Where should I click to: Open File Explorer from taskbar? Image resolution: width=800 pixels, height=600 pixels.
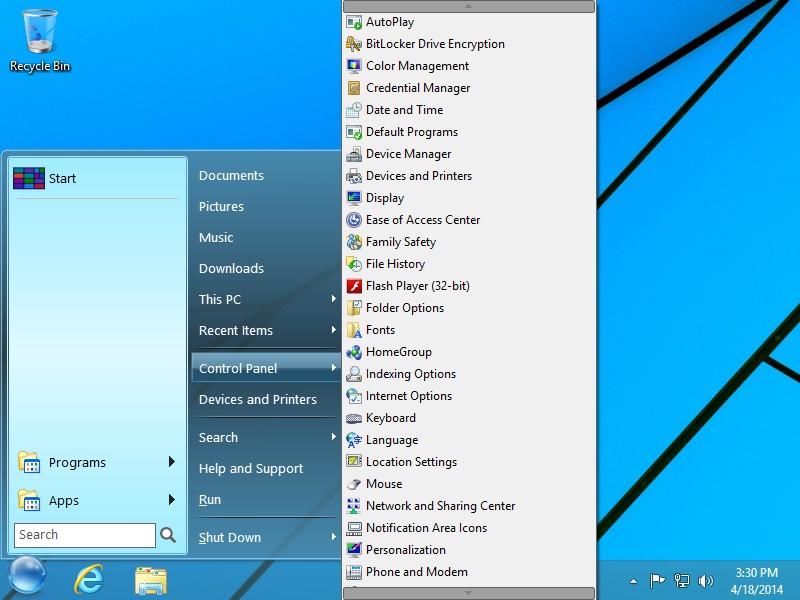[x=150, y=579]
